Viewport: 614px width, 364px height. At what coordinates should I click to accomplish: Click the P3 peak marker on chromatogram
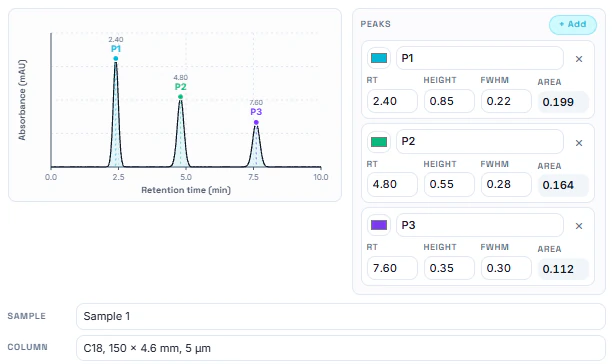[x=256, y=123]
